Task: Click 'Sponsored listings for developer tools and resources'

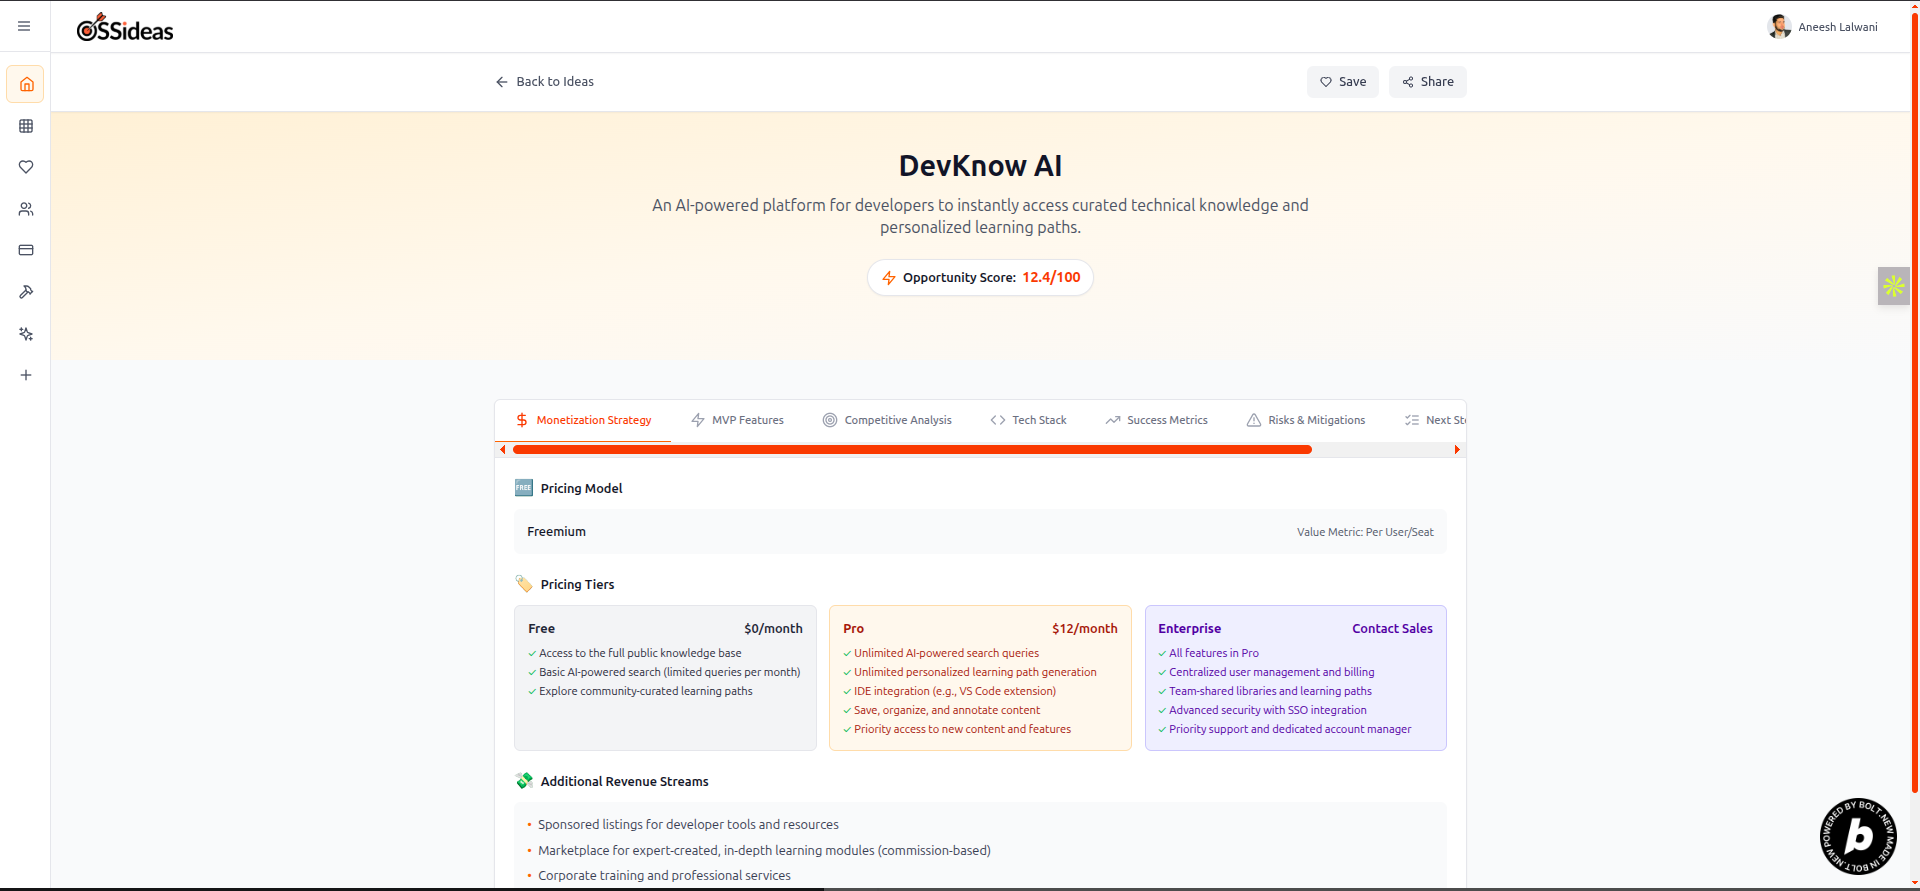Action: pos(688,825)
